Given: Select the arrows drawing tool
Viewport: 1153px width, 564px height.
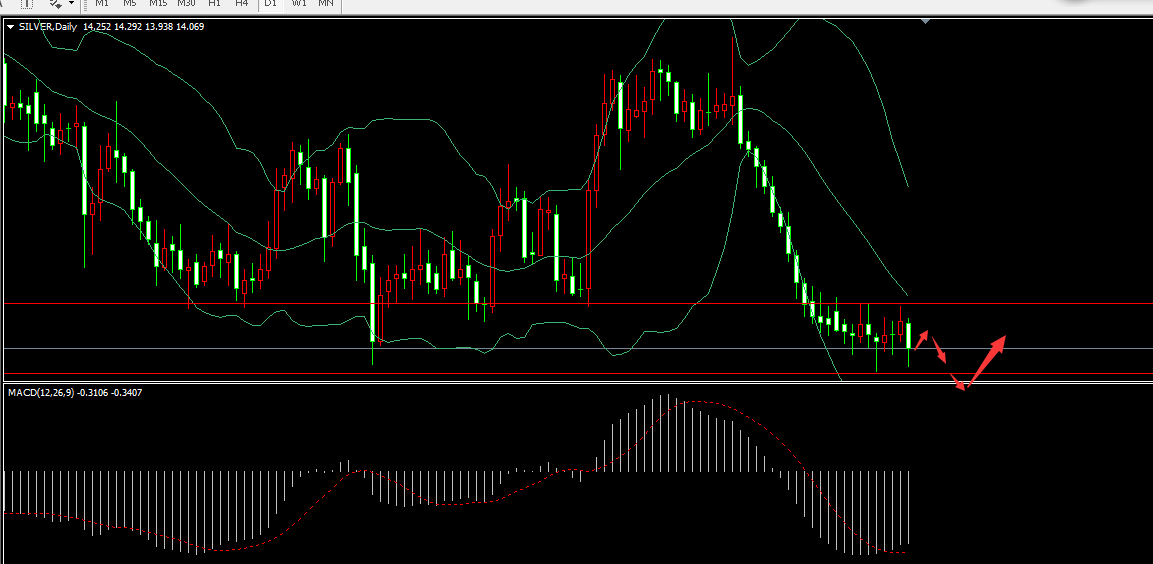Looking at the screenshot, I should click(x=56, y=4).
